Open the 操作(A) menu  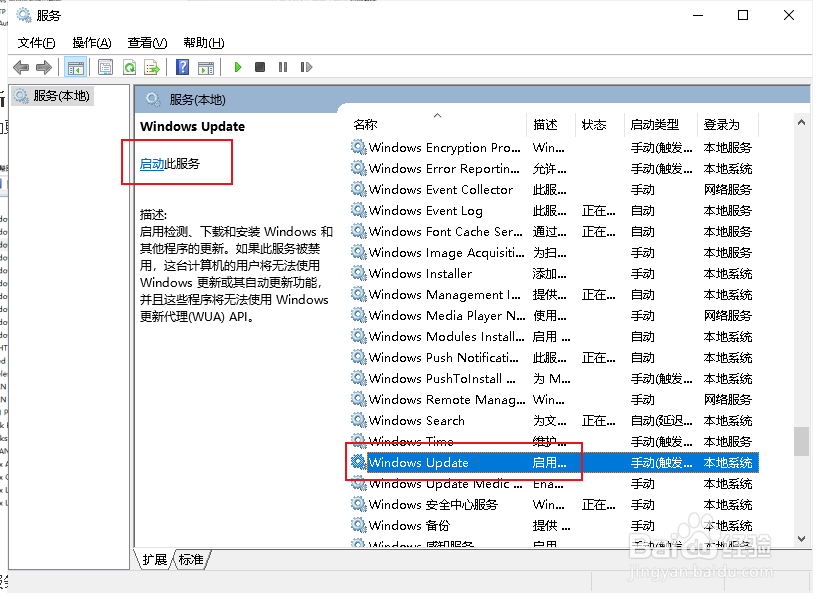coord(92,43)
